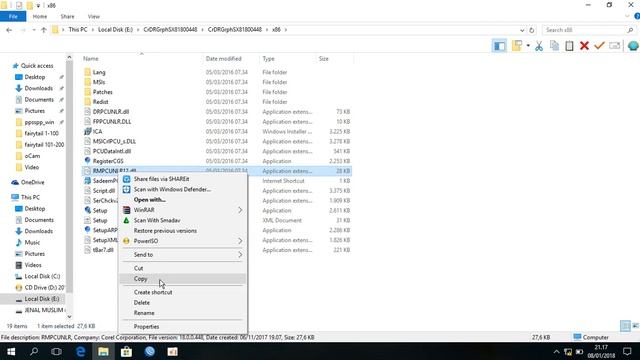Click the search magnifier icon in search box

[x=630, y=30]
